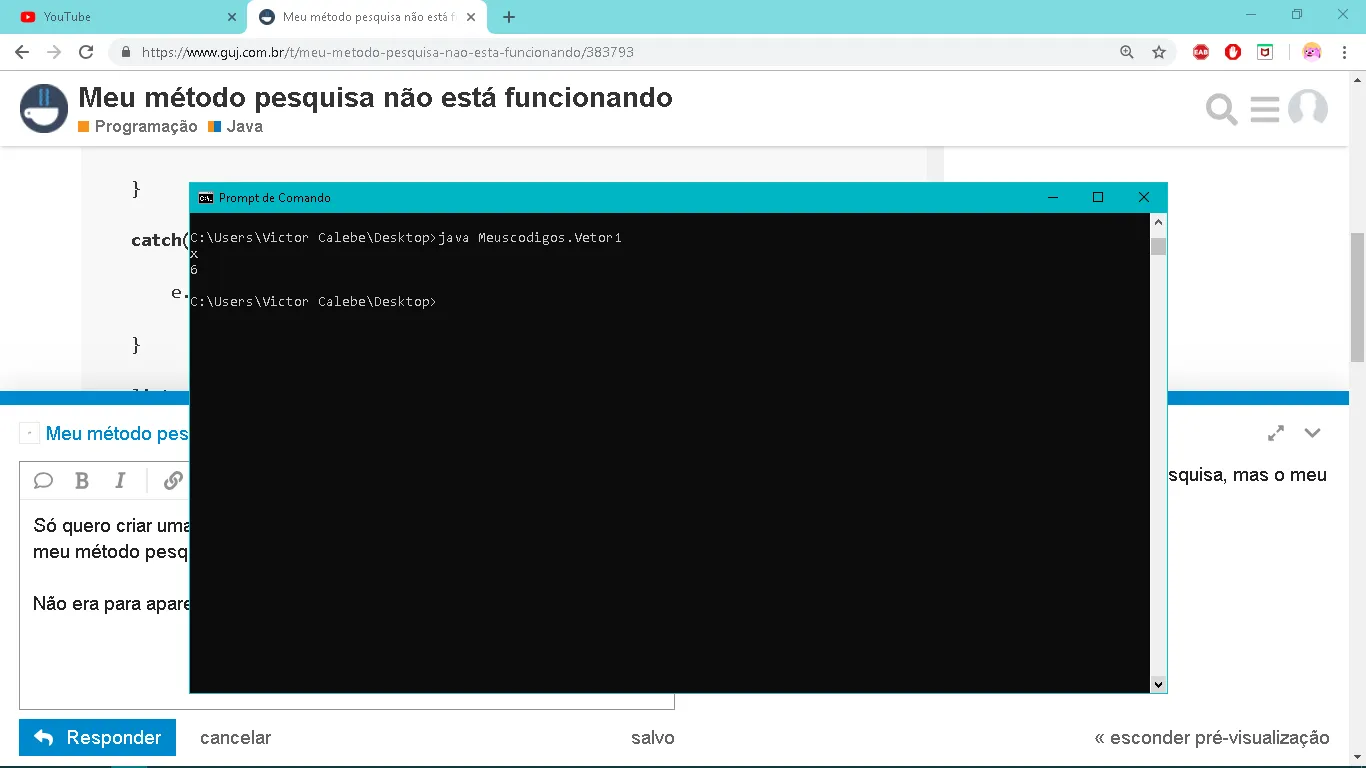
Task: Click the output line '6' in the console
Action: click(194, 270)
